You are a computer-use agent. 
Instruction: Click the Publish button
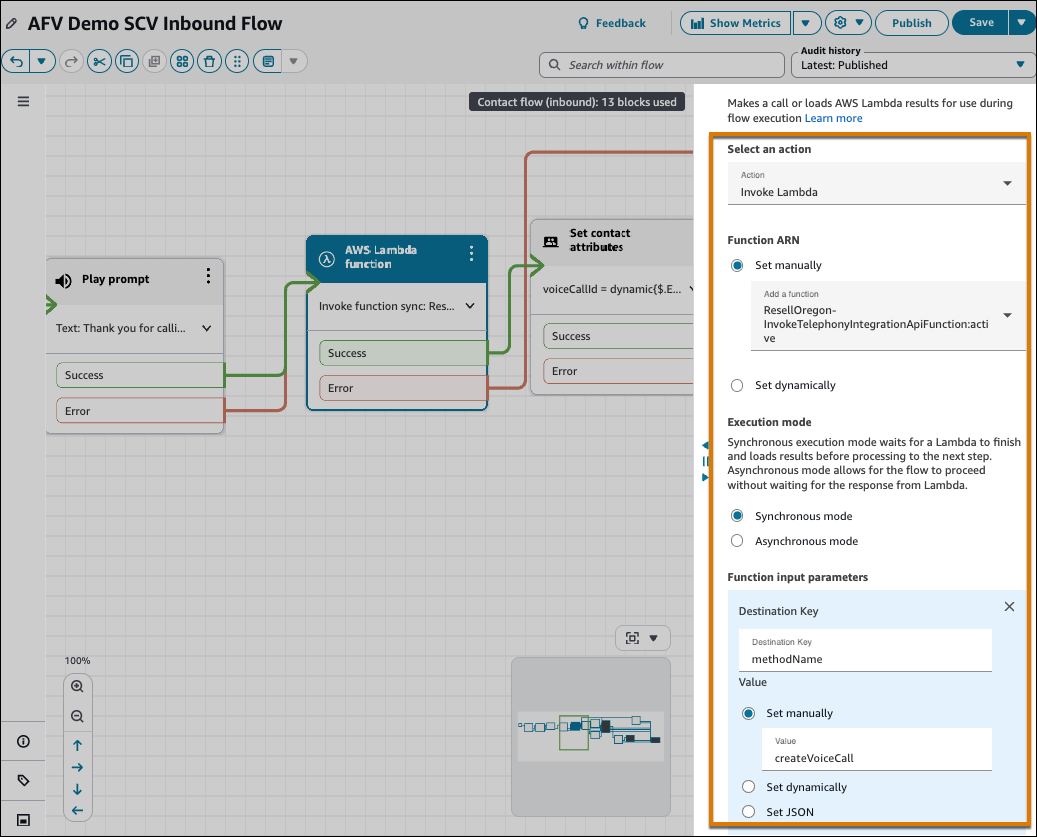pos(911,23)
